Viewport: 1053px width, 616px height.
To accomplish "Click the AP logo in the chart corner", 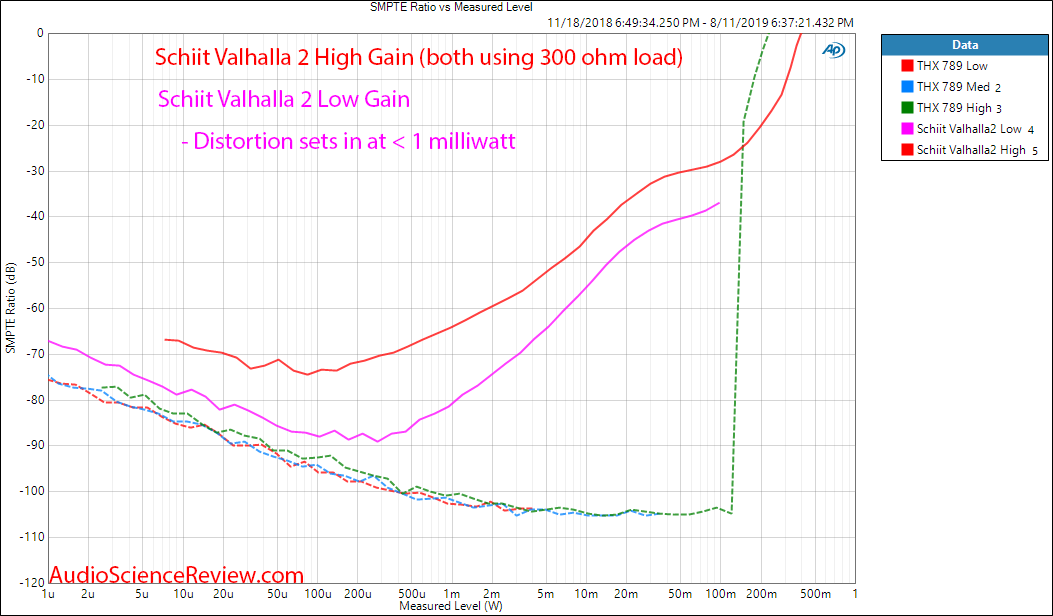I will pos(833,50).
